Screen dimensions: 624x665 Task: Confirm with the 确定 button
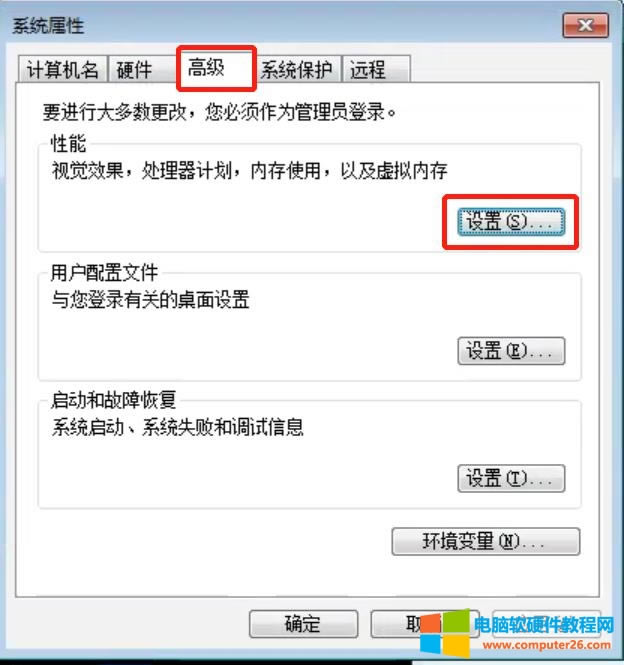point(303,624)
